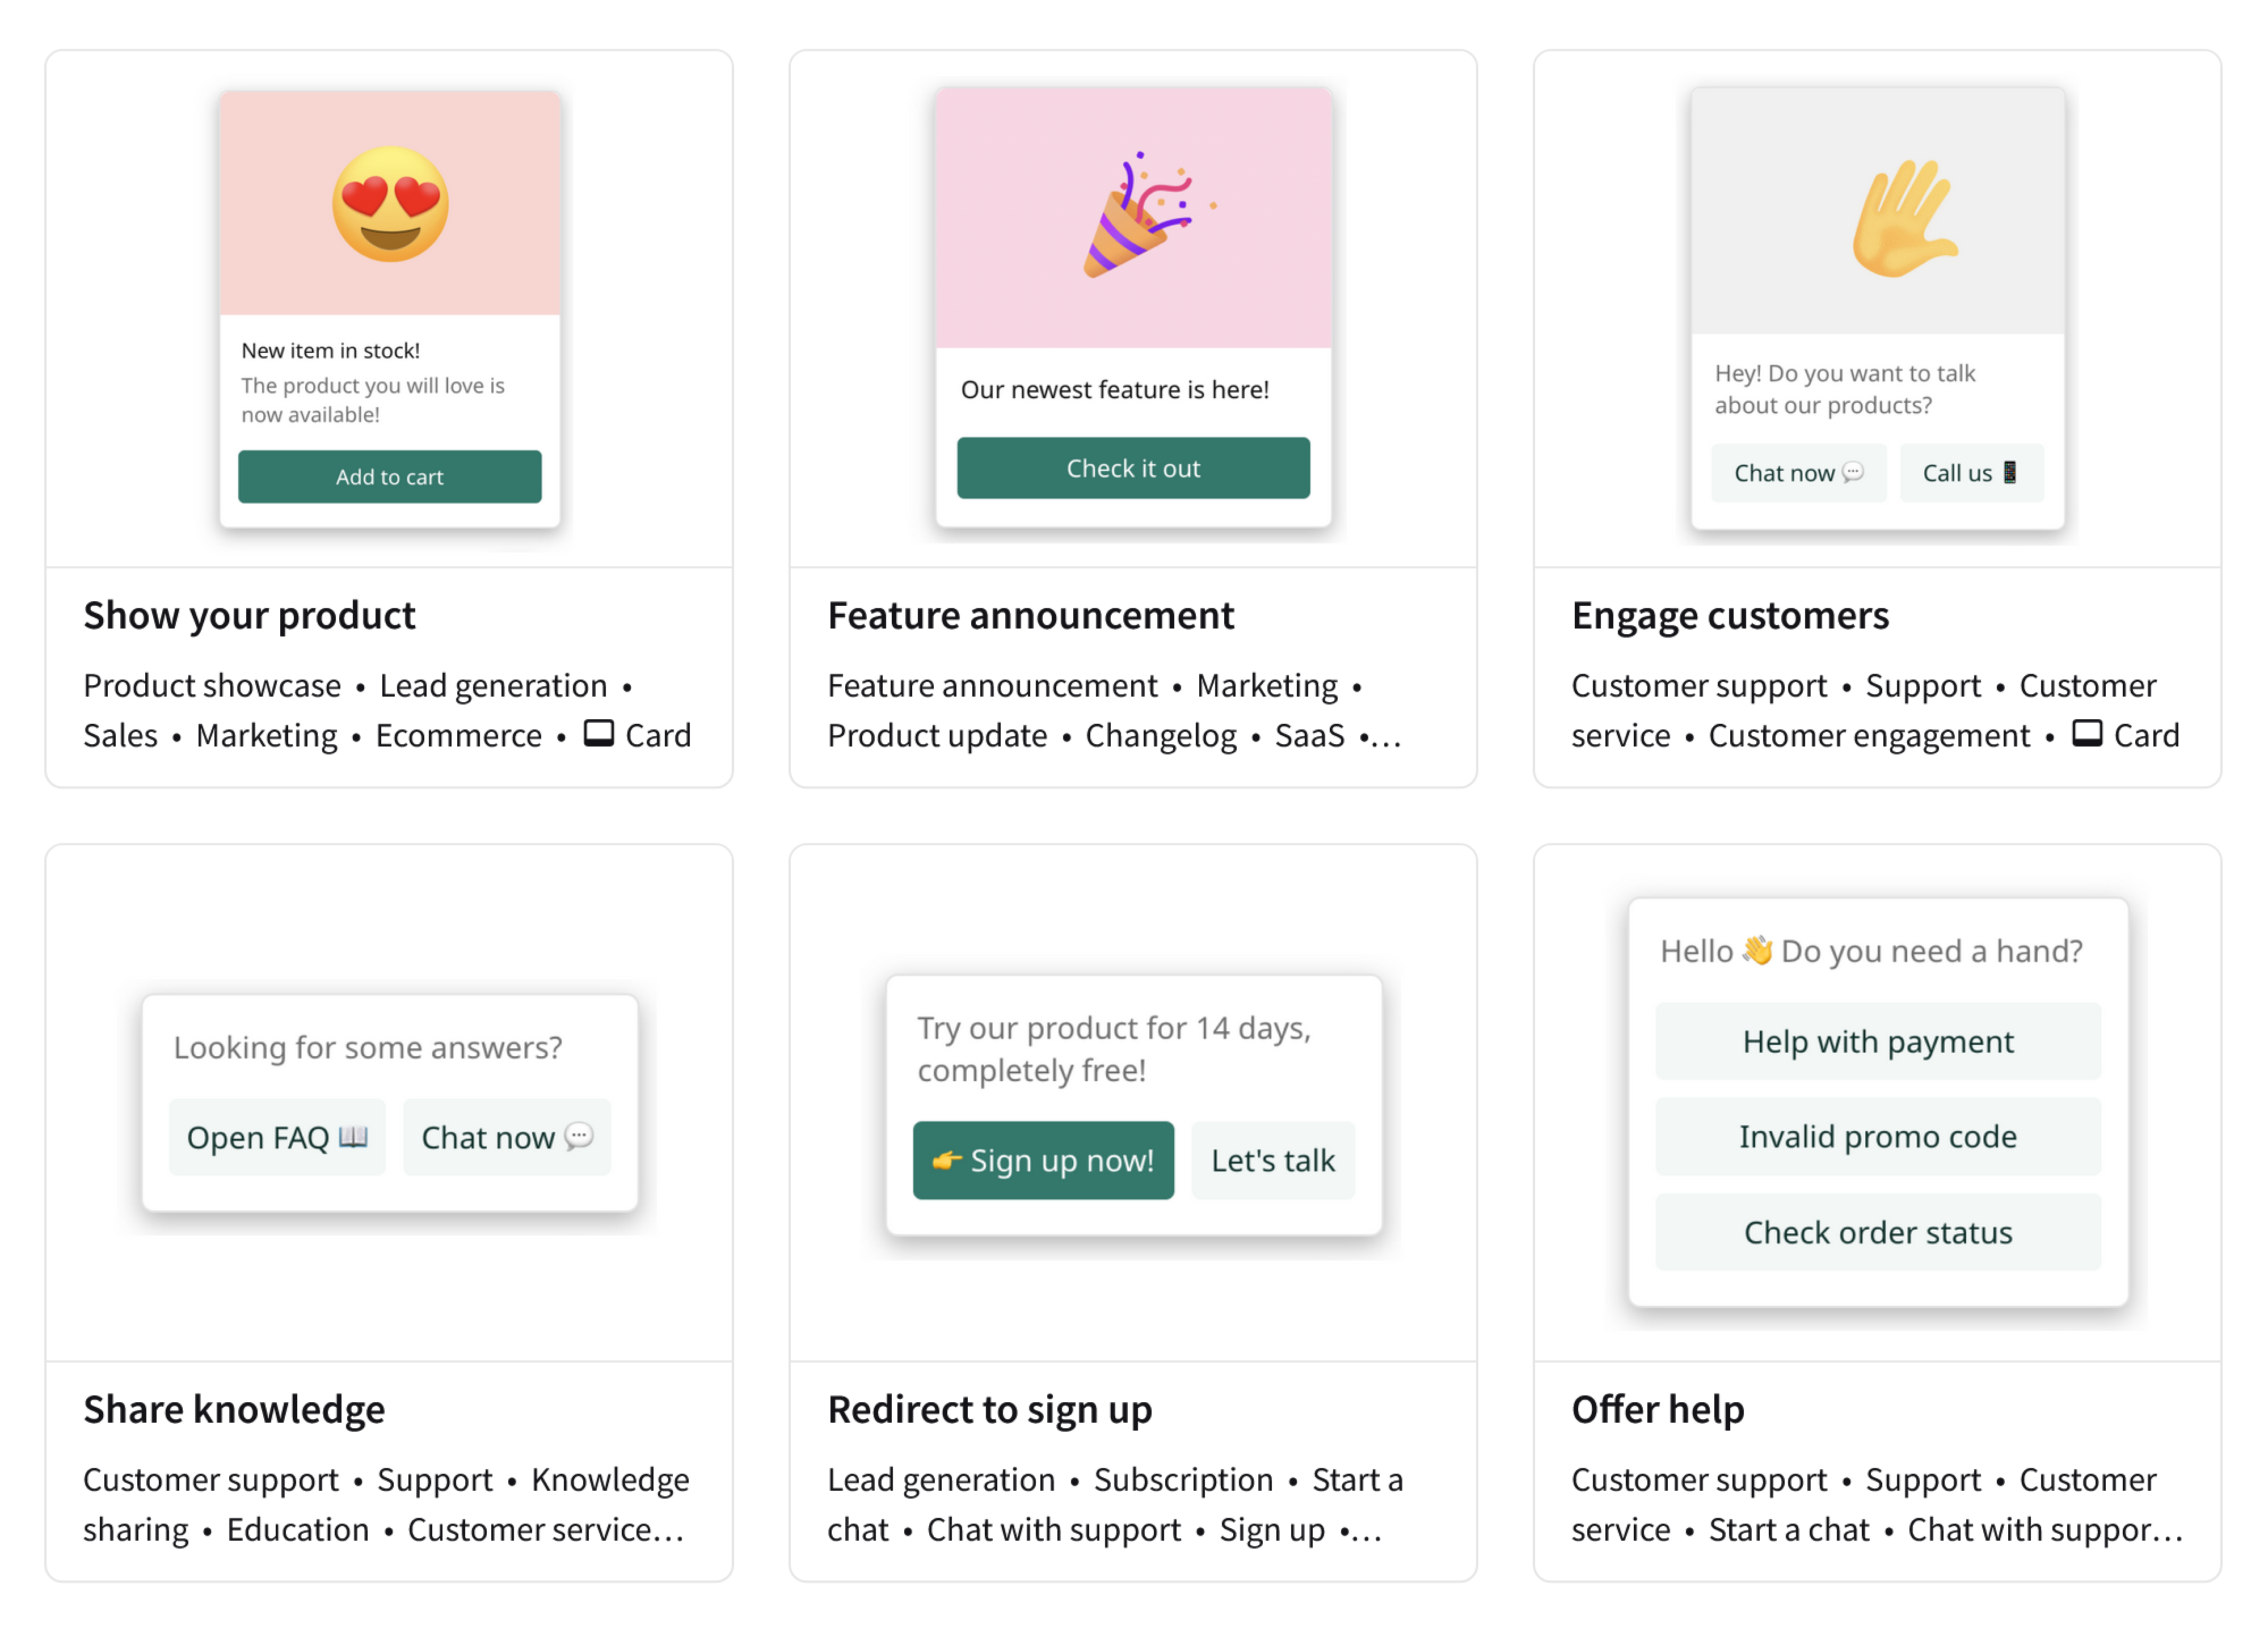Screen dimensions: 2268x1628
Task: Select the Invalid promo code option
Action: pos(1878,1136)
